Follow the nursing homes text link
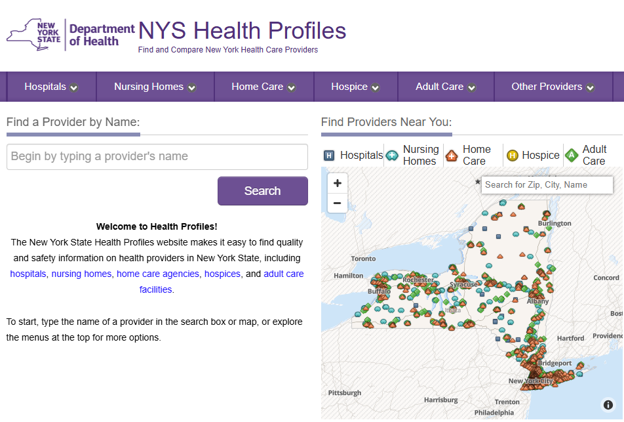This screenshot has height=422, width=624. pyautogui.click(x=82, y=274)
